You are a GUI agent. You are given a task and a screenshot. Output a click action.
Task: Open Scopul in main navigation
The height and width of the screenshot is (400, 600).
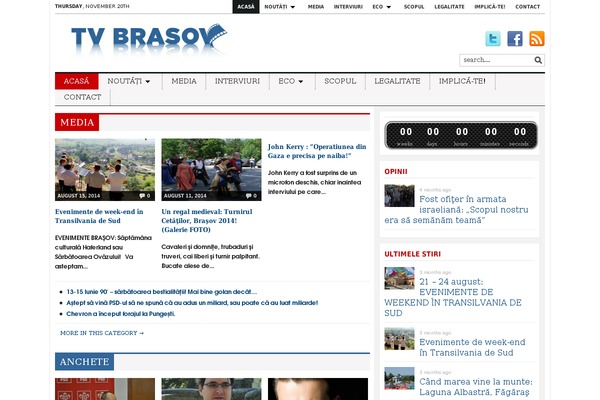340,81
